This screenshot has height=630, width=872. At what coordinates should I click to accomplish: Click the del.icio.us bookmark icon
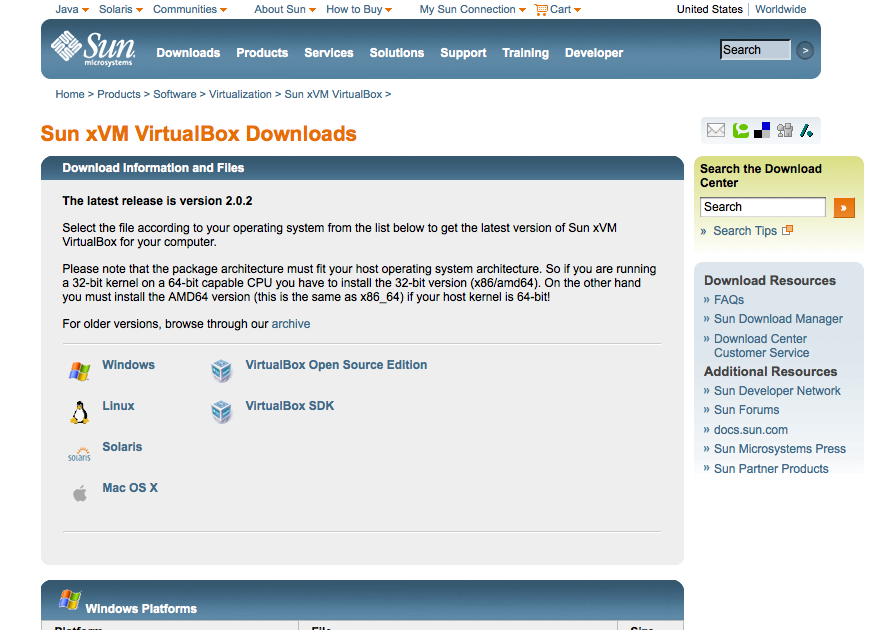[762, 131]
